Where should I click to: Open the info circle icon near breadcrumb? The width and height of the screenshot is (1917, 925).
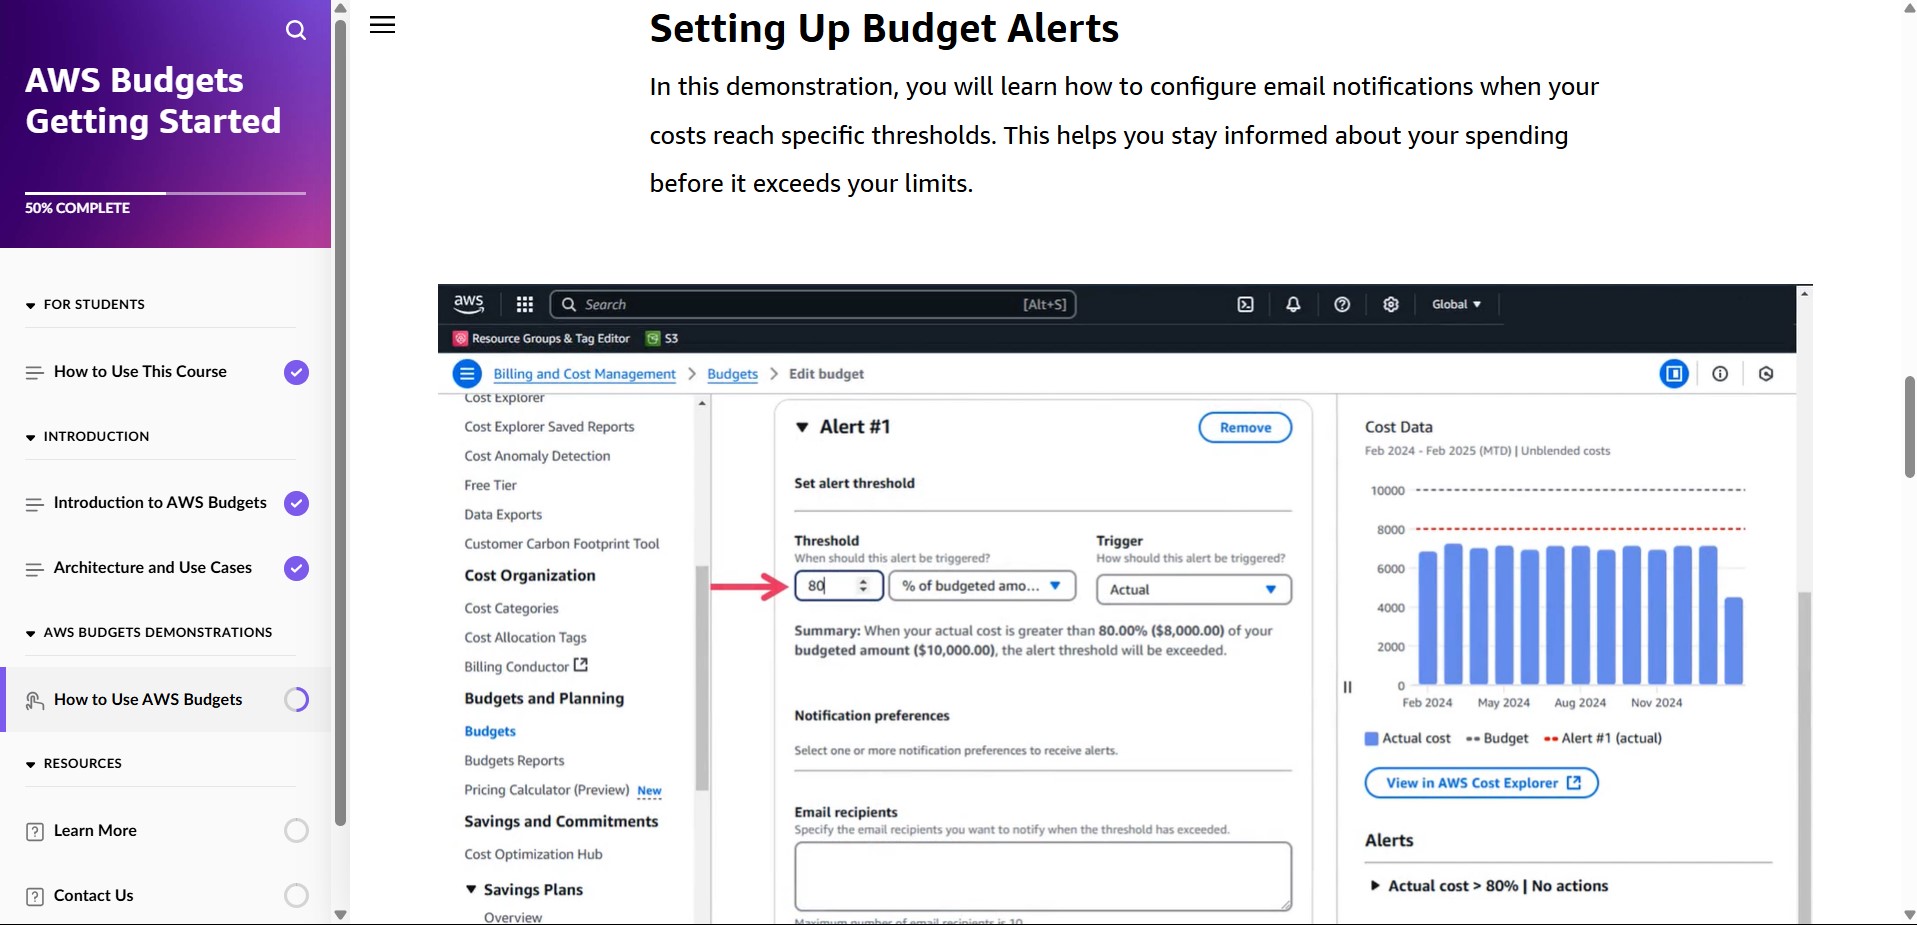coord(1720,373)
